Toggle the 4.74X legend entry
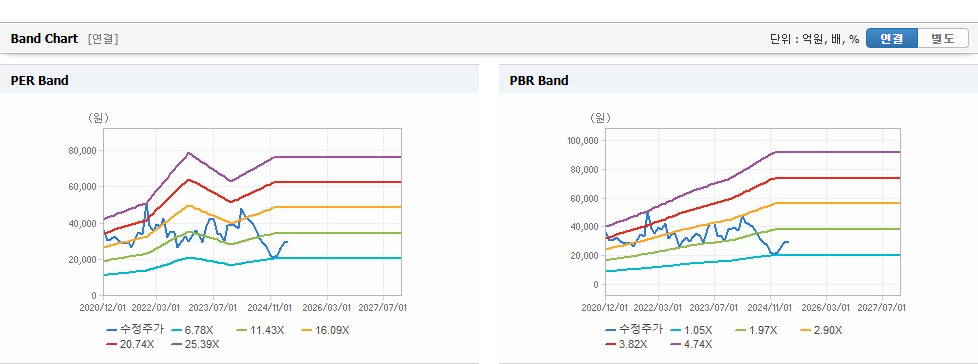 [691, 343]
